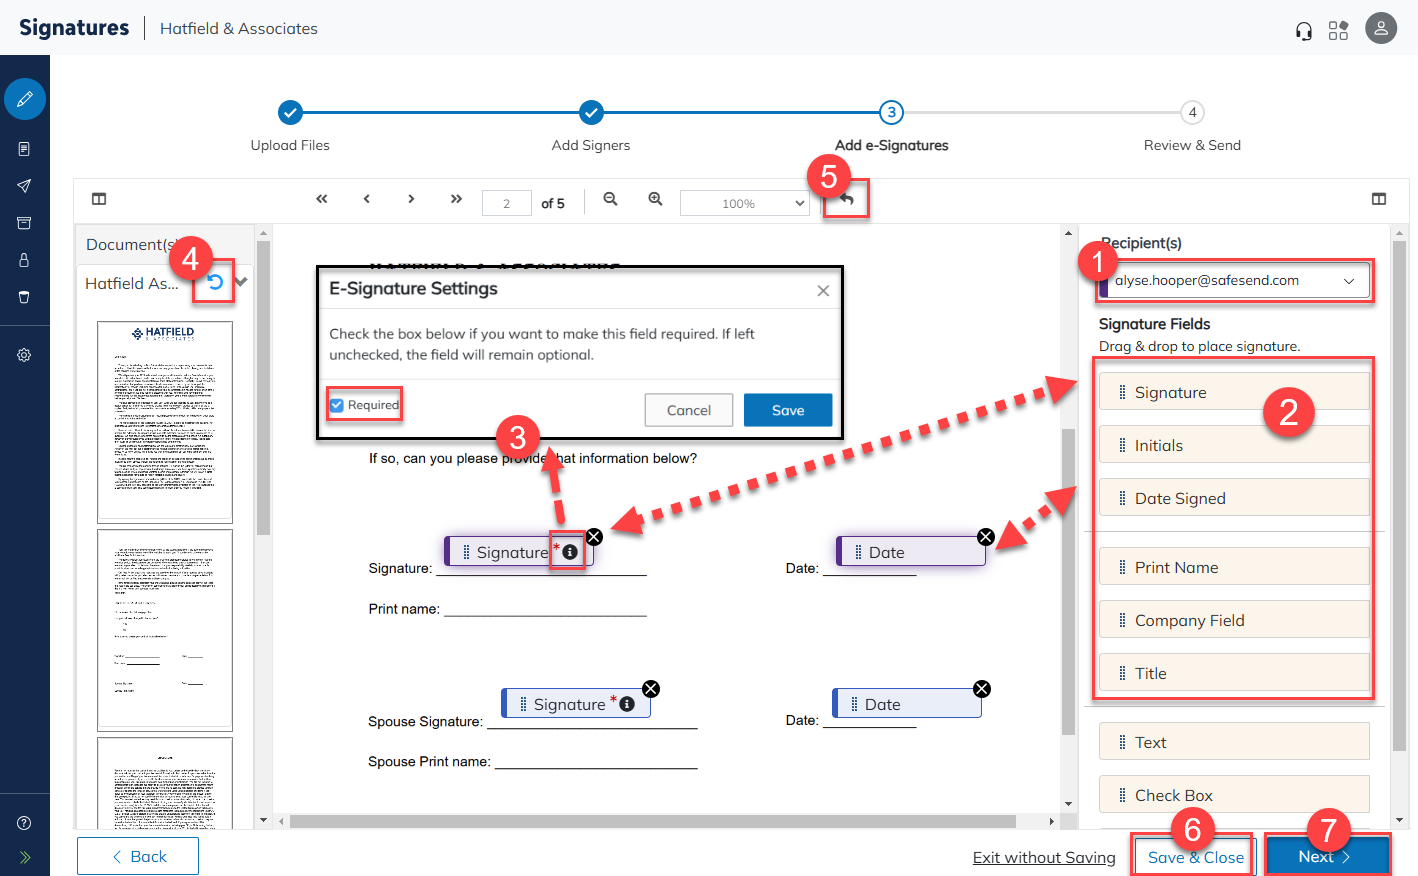This screenshot has height=876, width=1418.
Task: Open the recycle bin sidebar icon
Action: 24,297
